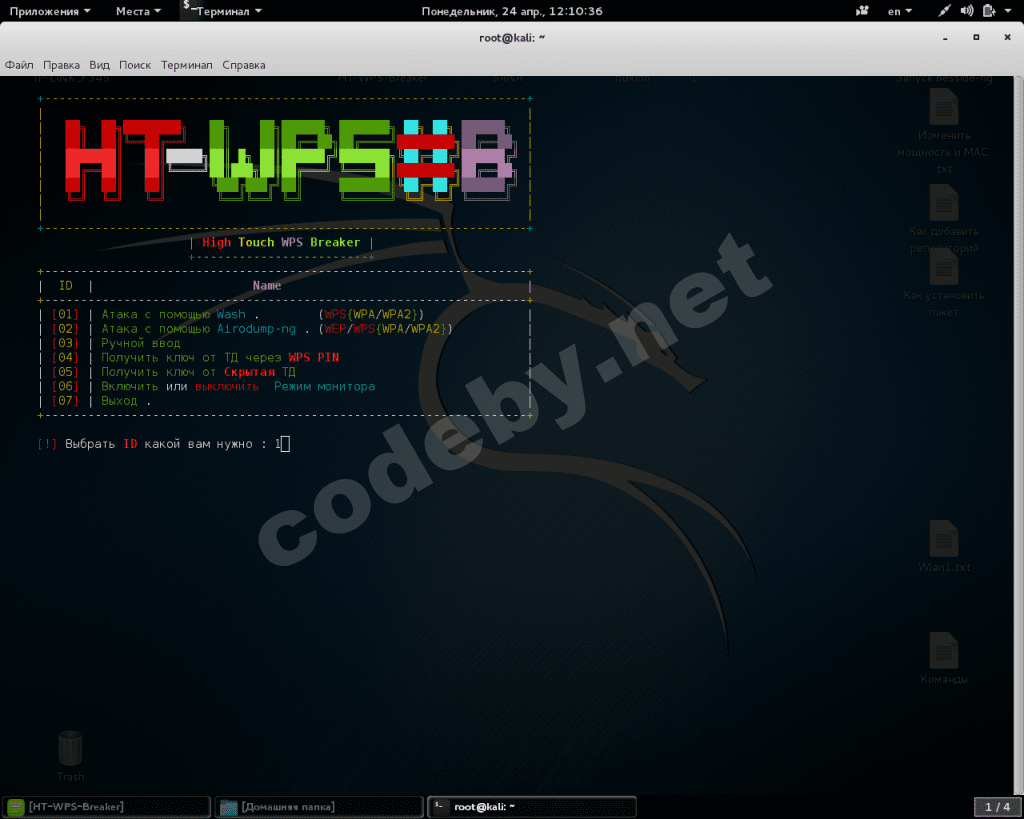
Task: Click the volume speaker tray icon
Action: 967,11
